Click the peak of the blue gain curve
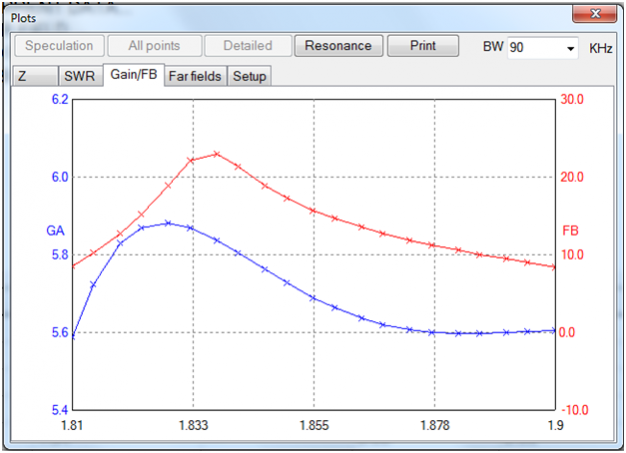The width and height of the screenshot is (626, 453). [x=168, y=224]
